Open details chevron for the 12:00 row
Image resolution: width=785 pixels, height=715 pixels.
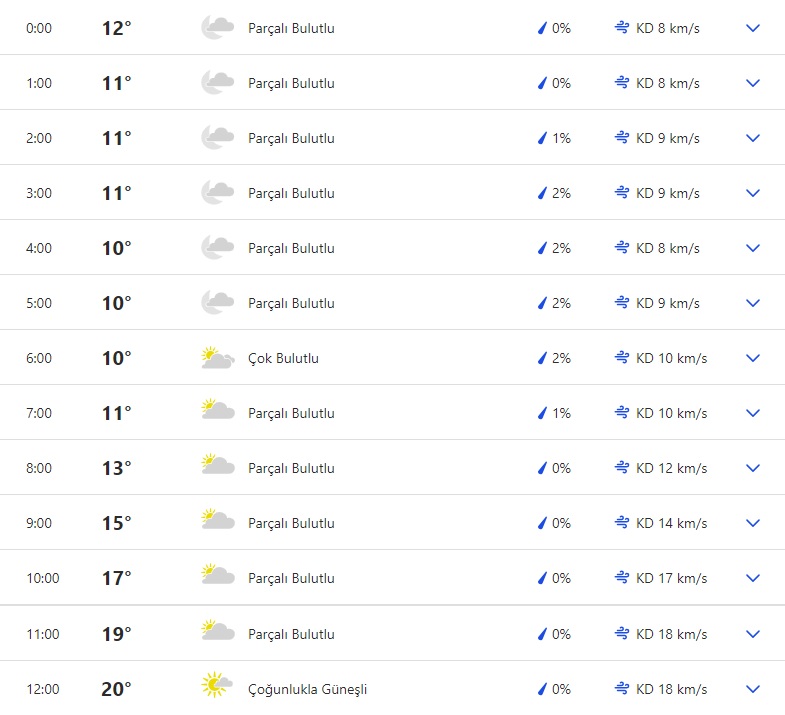tap(753, 688)
